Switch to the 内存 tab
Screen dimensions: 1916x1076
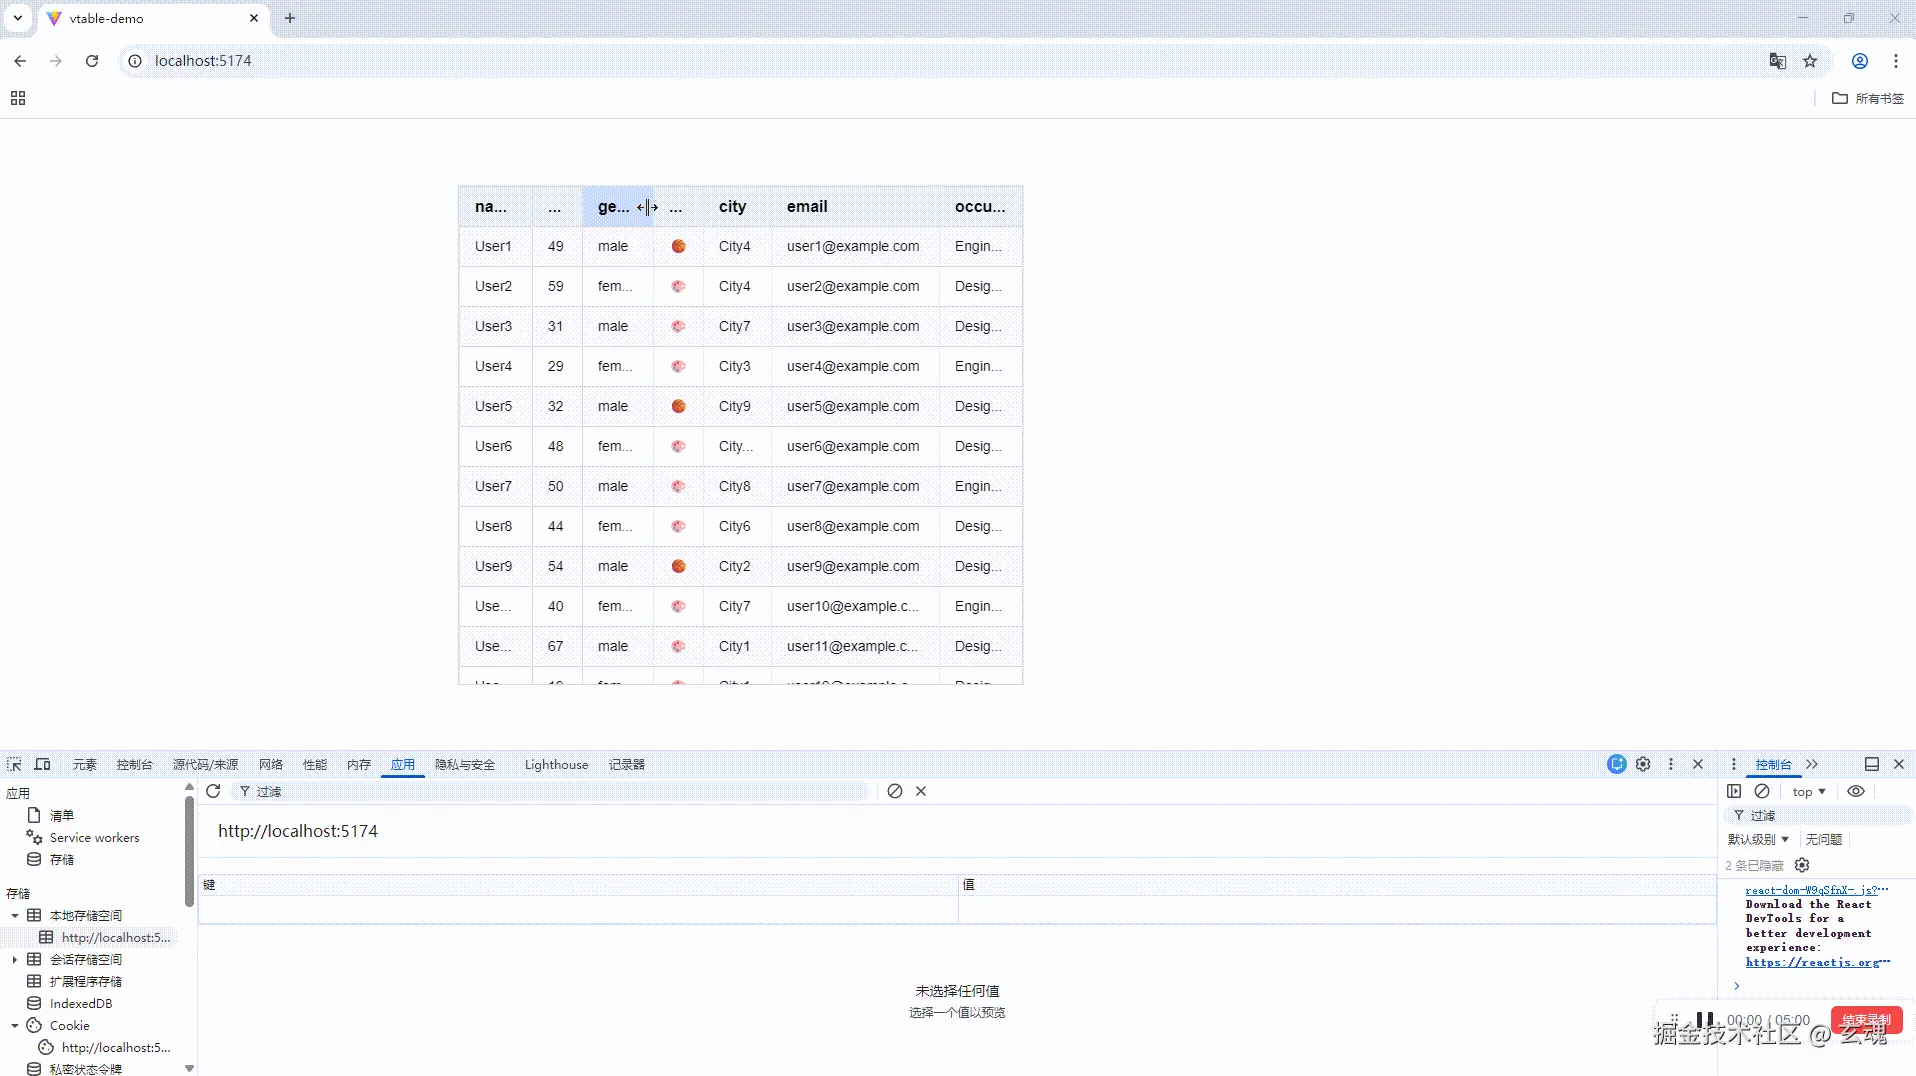359,764
